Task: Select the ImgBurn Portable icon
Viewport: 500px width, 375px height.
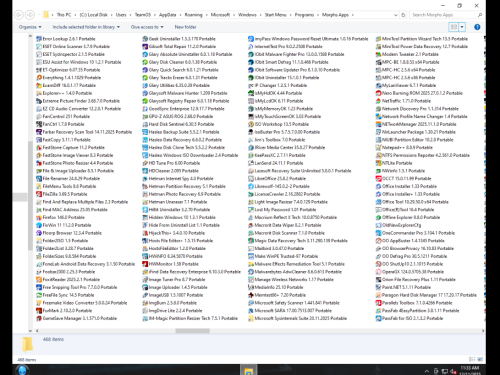Action: (145, 303)
